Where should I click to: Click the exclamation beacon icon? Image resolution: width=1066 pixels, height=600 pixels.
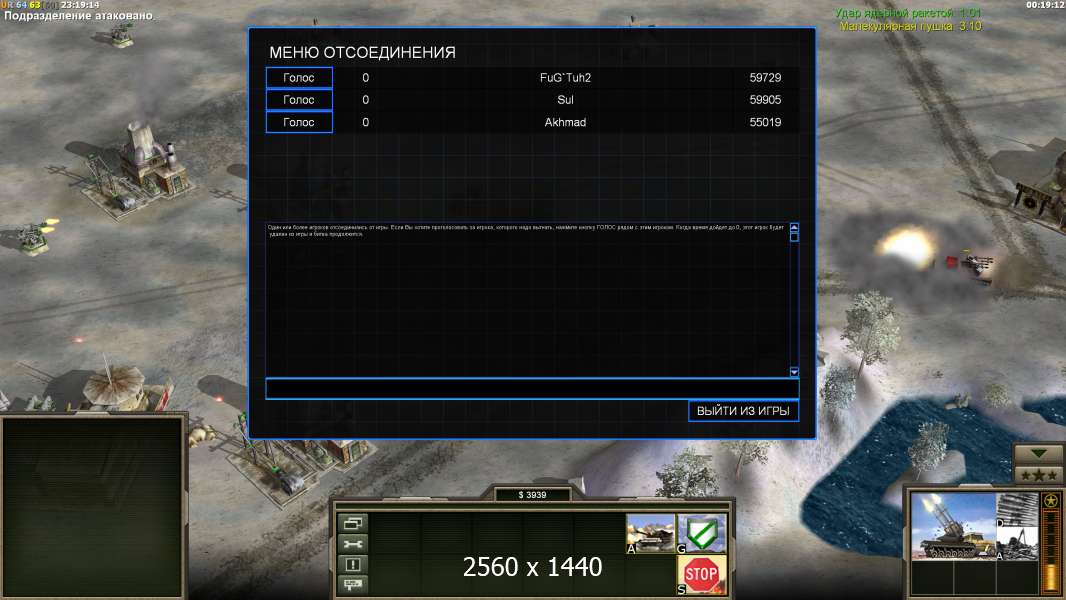353,565
